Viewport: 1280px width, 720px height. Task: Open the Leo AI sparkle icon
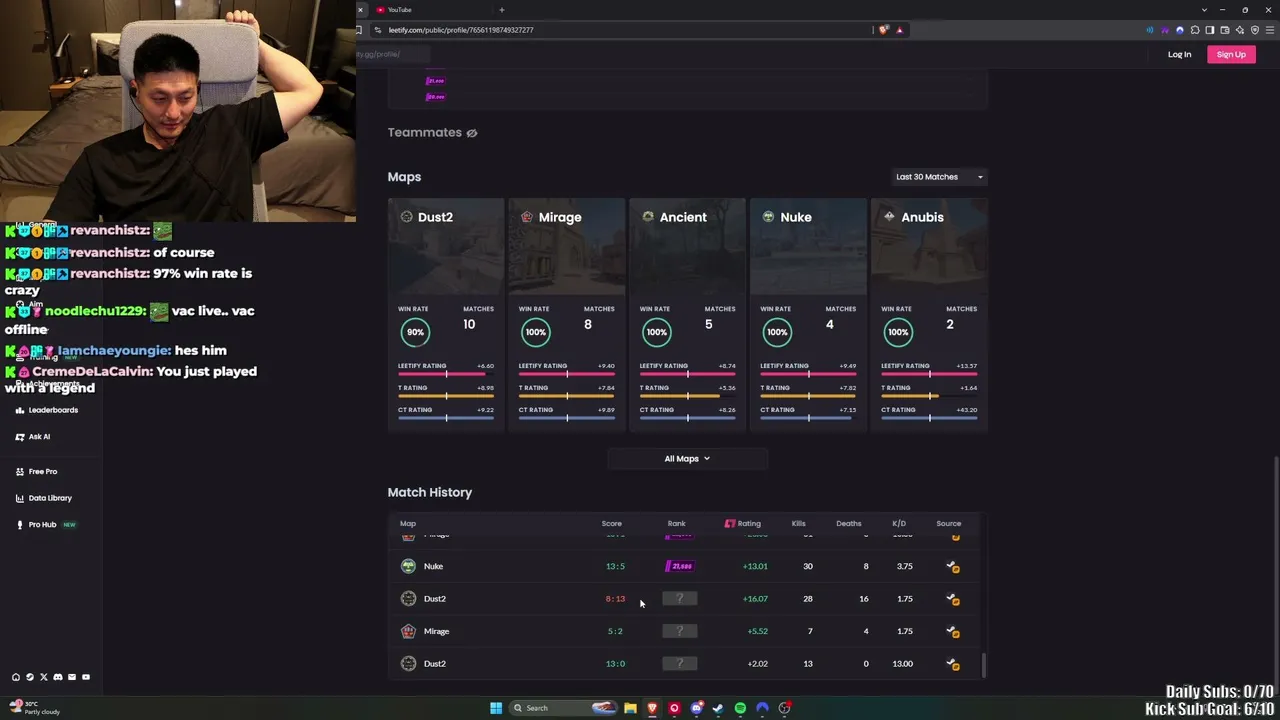[x=1240, y=30]
